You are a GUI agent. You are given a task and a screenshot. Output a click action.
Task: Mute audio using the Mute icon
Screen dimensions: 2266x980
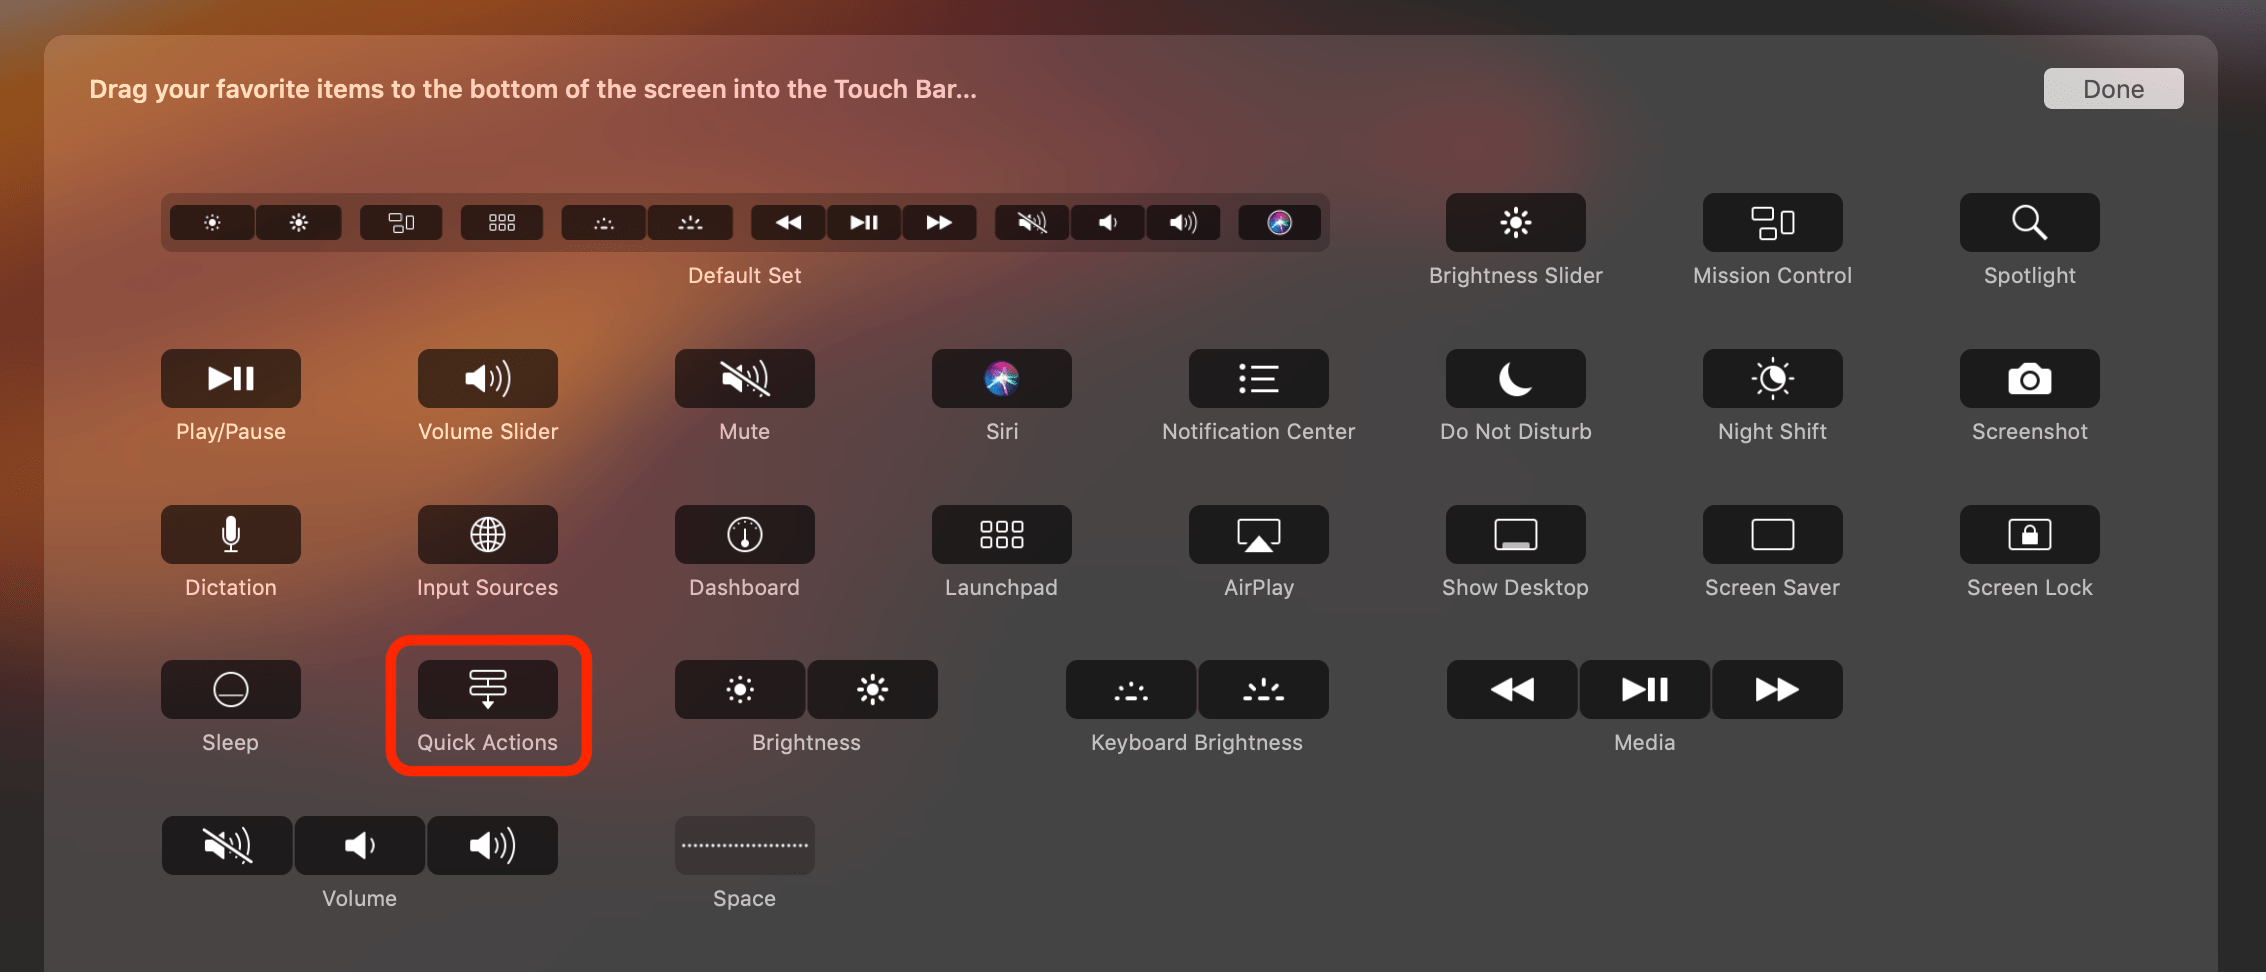tap(744, 378)
